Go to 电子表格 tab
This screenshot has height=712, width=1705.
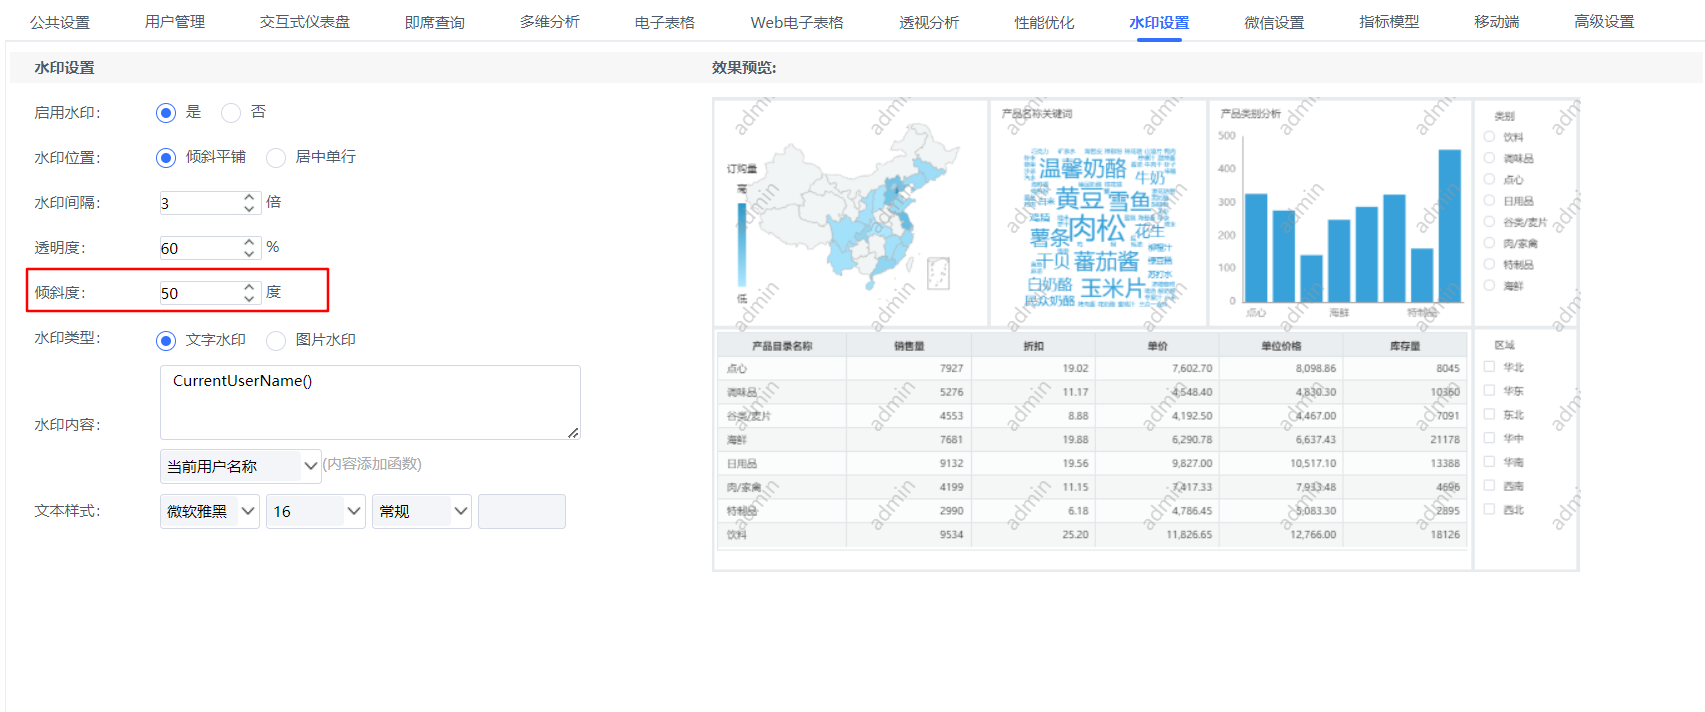665,22
